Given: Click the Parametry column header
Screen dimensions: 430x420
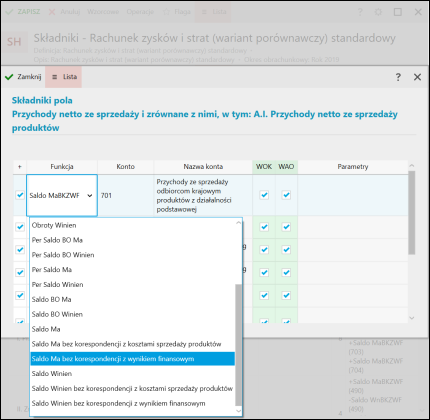Looking at the screenshot, I should click(x=353, y=167).
